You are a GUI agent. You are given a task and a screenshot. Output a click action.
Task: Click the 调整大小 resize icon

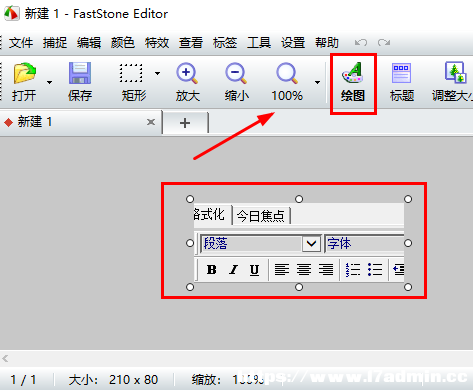[x=455, y=72]
